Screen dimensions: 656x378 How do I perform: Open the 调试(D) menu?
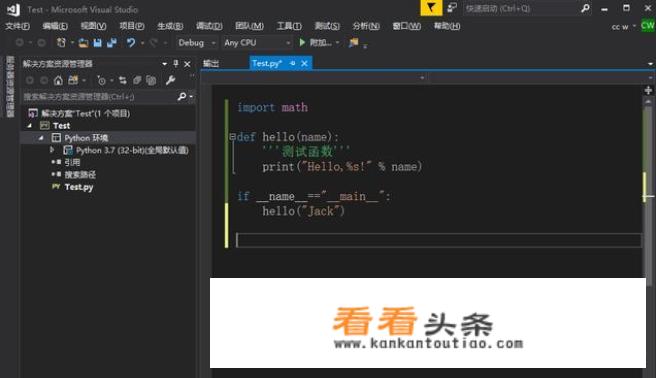(x=209, y=26)
